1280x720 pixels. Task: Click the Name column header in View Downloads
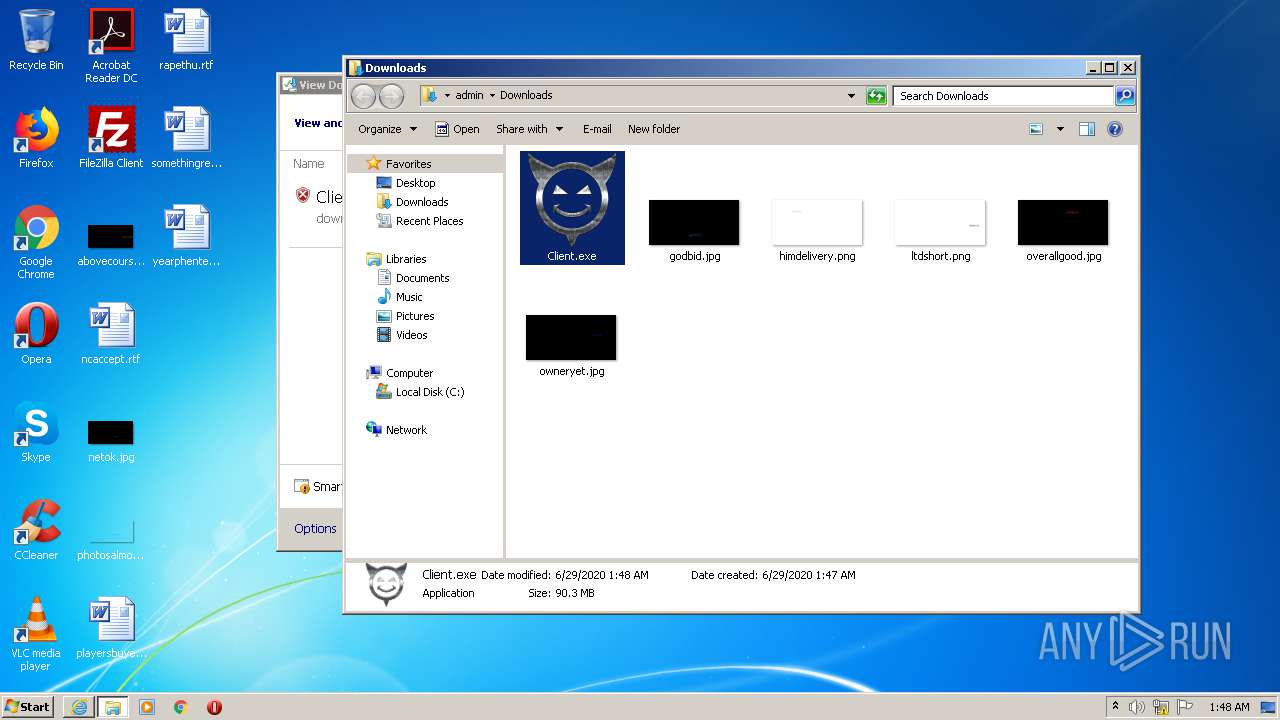pos(309,164)
